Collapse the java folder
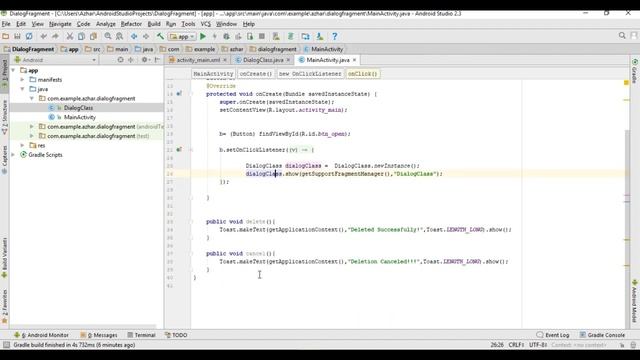This screenshot has width=640, height=360. [22, 89]
